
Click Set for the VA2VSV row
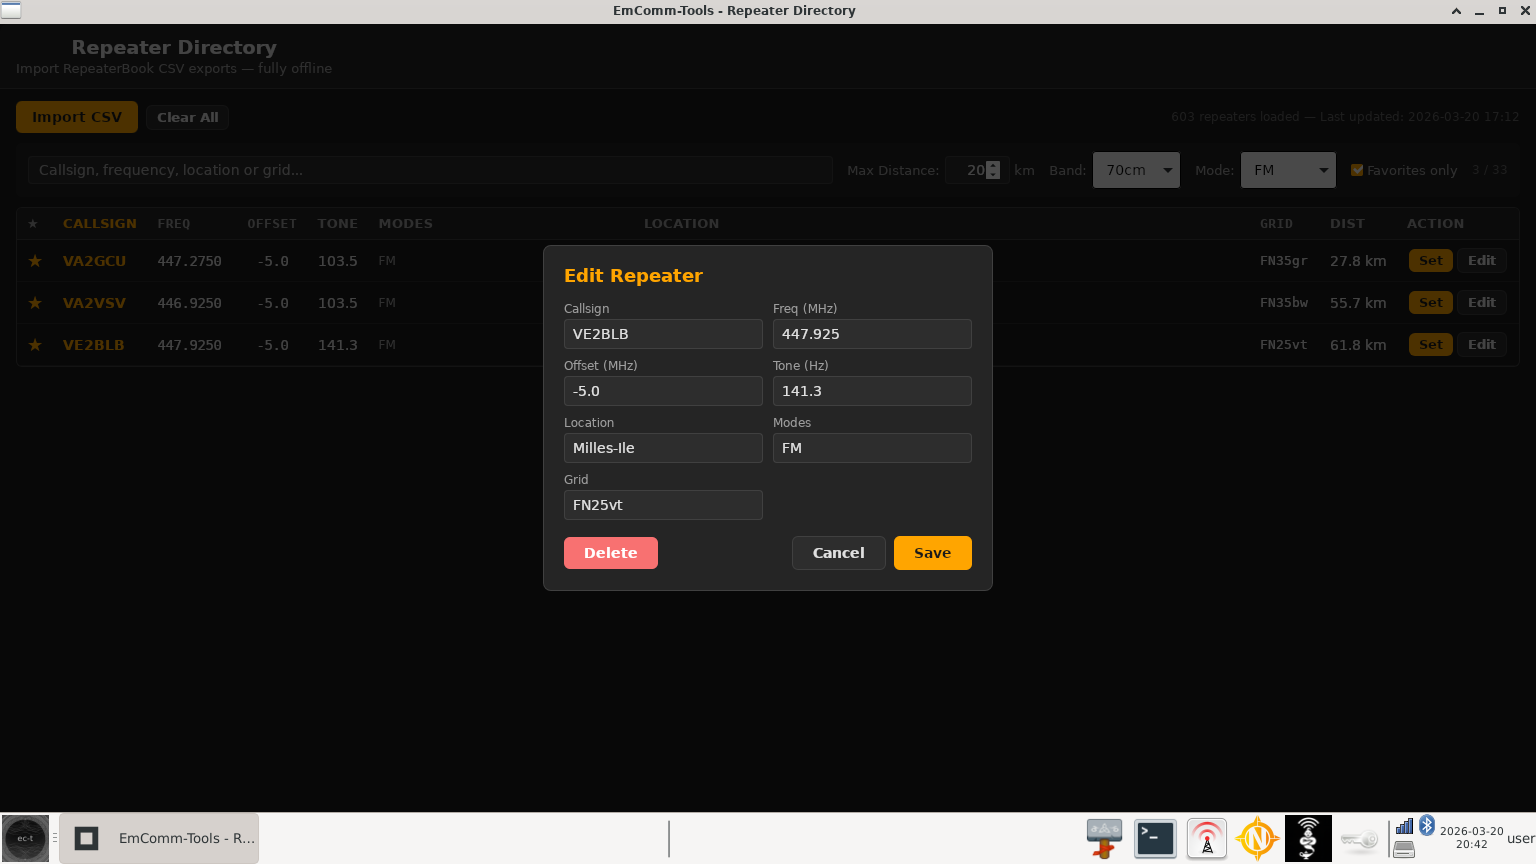point(1431,303)
